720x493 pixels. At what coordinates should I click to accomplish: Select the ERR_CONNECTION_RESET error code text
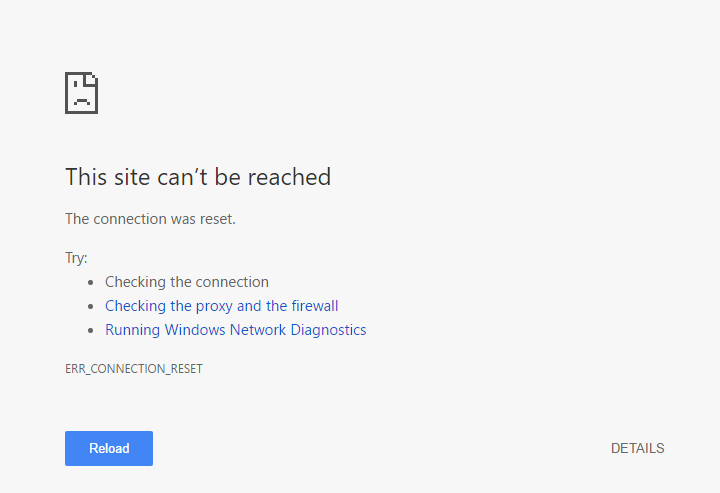pos(134,369)
